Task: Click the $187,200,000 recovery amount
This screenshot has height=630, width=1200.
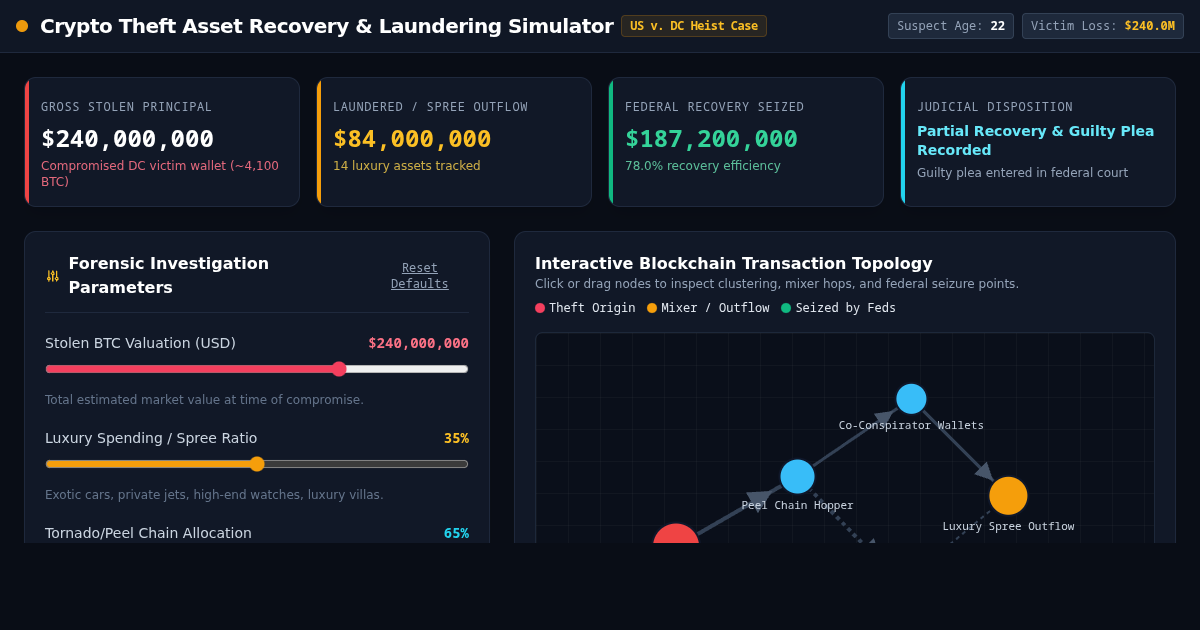Action: pyautogui.click(x=711, y=139)
